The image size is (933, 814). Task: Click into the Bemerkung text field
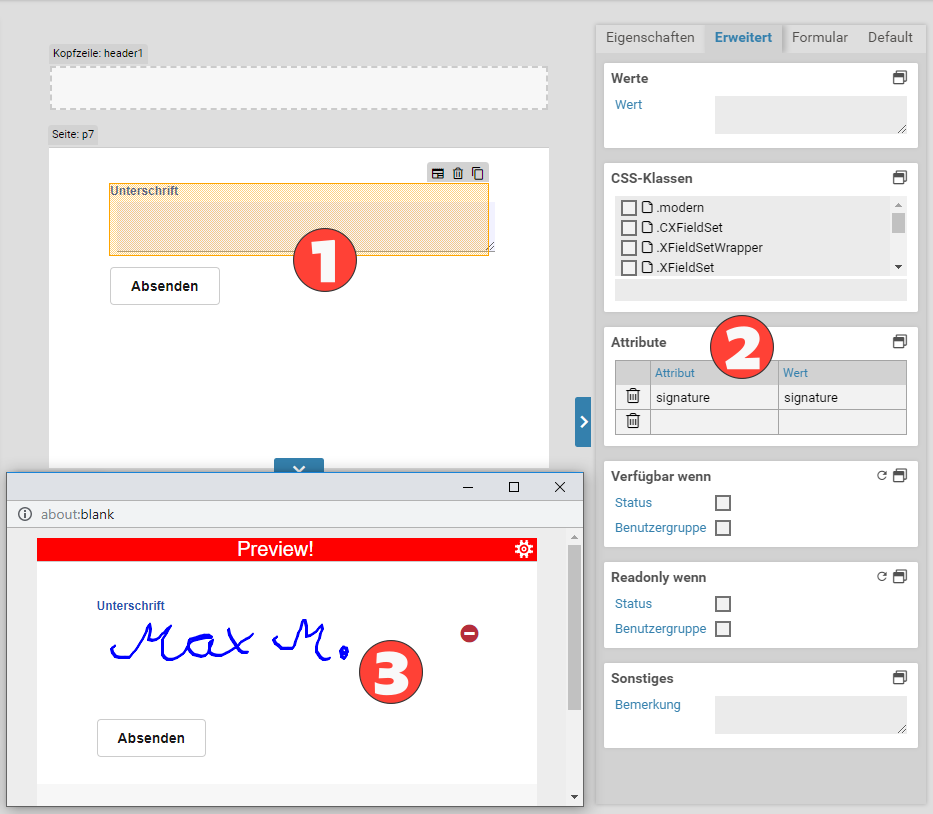click(x=810, y=715)
